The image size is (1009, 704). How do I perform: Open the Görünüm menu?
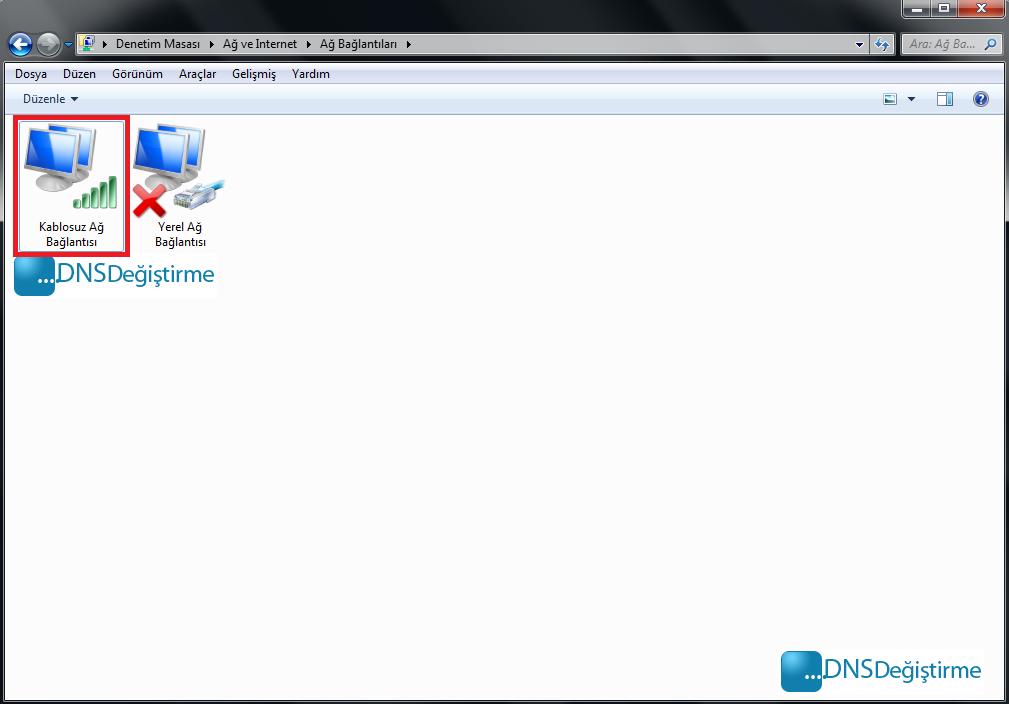(137, 74)
